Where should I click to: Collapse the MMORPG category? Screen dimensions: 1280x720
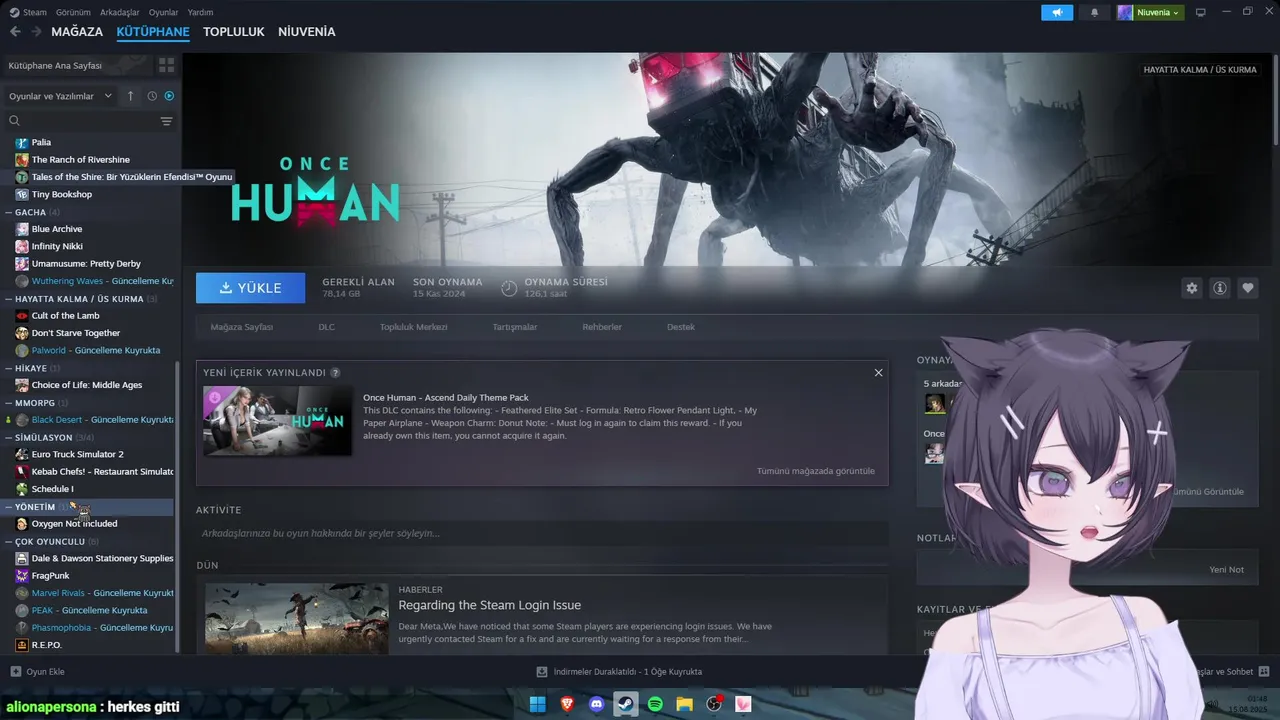tap(9, 403)
